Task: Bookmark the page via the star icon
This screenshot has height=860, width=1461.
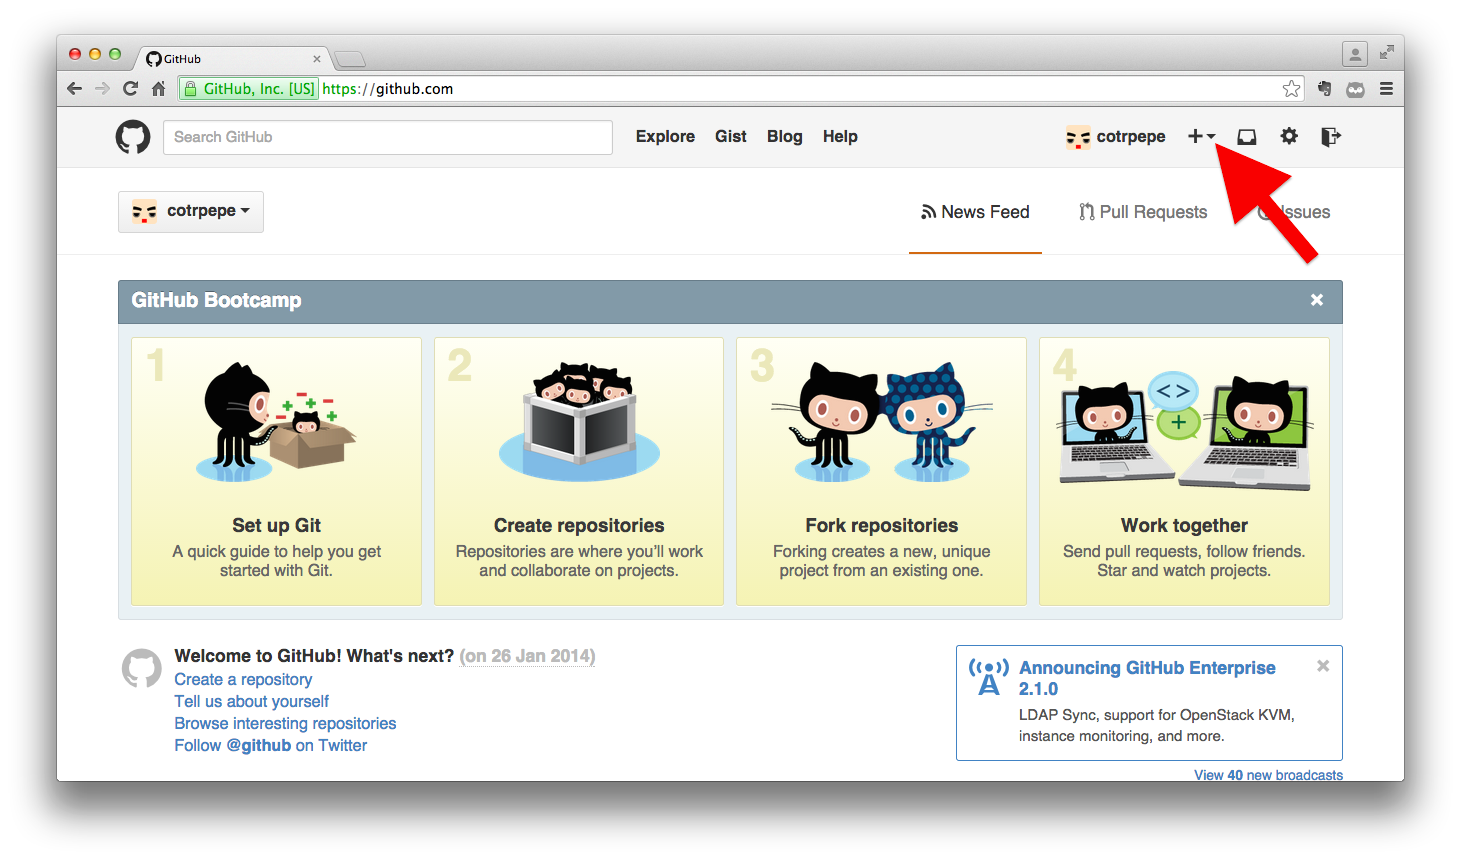Action: [x=1292, y=88]
